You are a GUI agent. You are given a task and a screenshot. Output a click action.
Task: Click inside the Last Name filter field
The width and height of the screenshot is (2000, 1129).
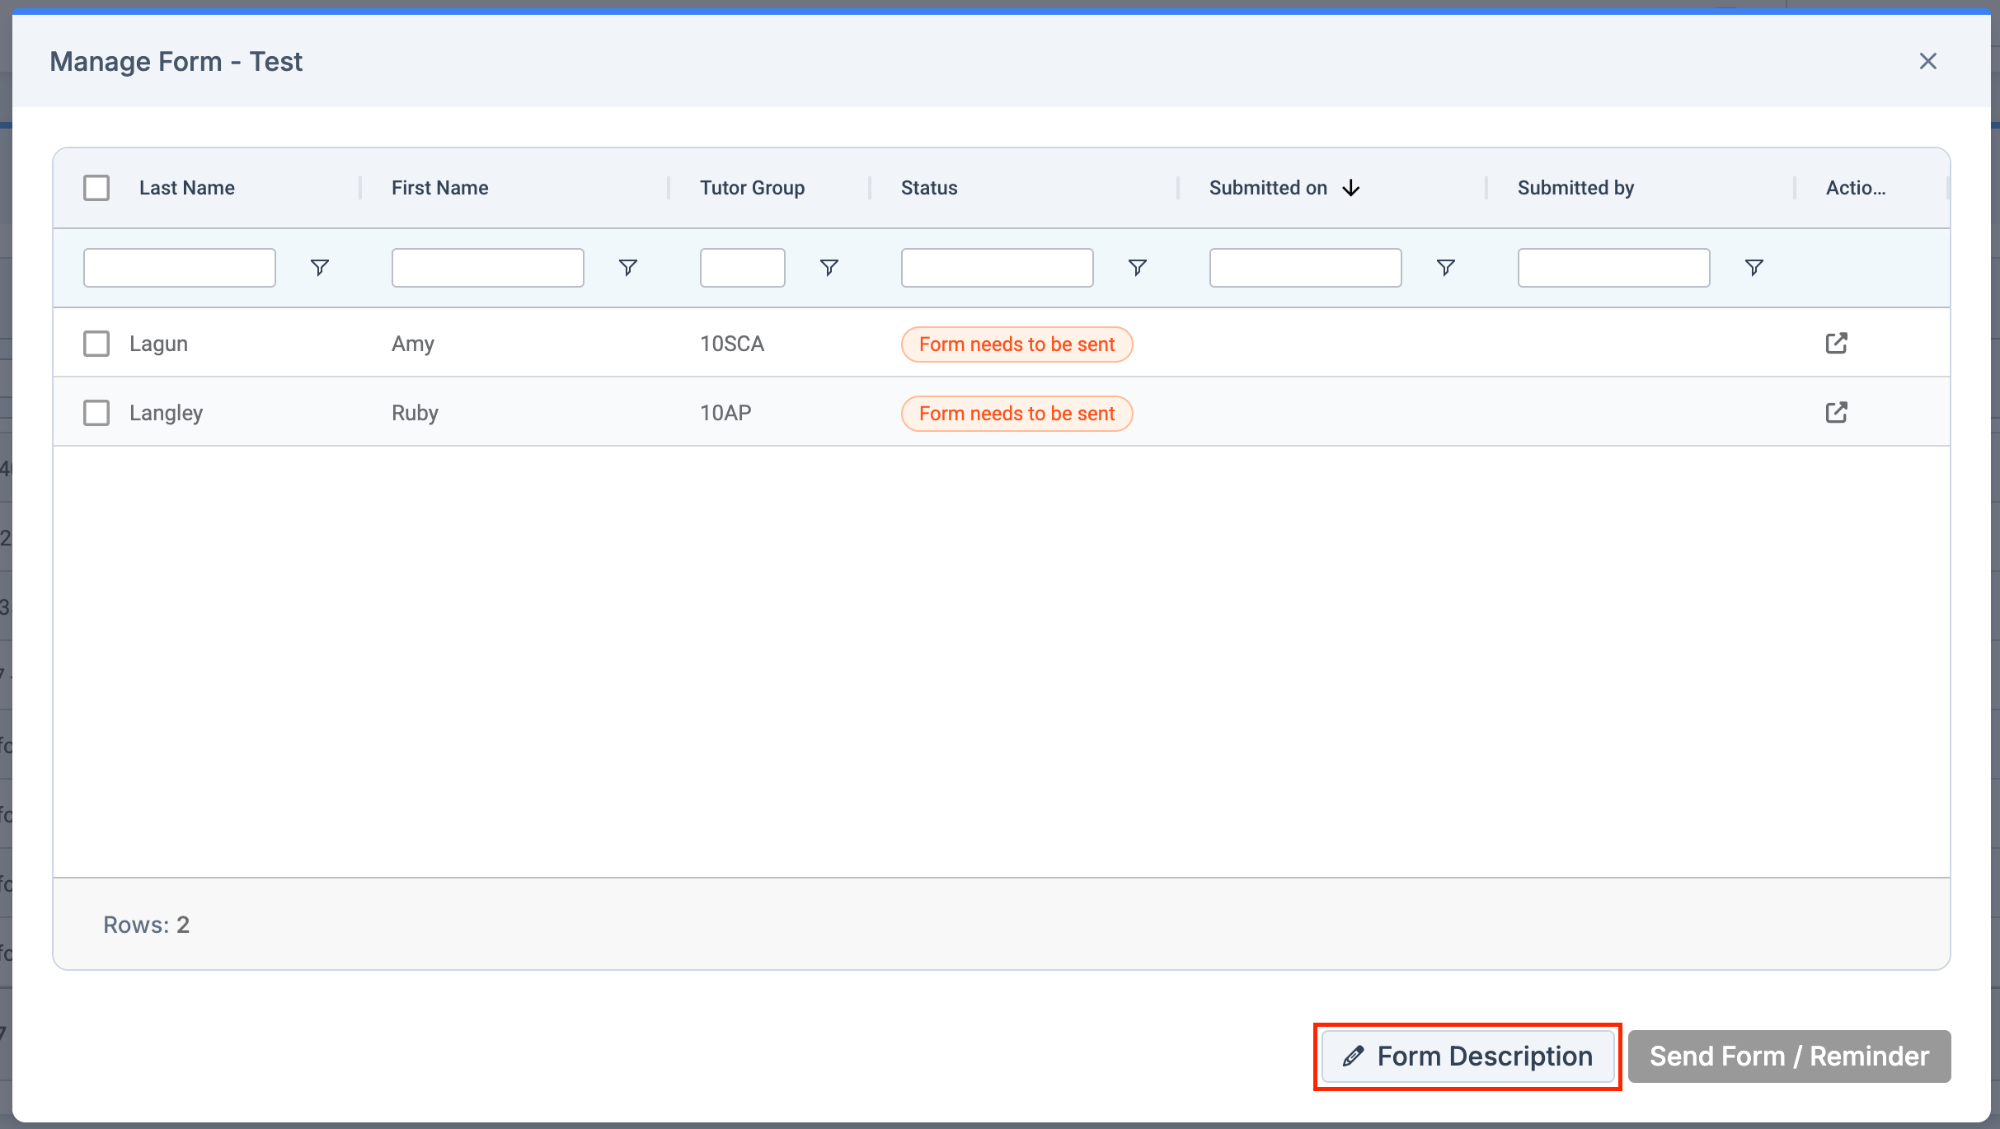click(x=179, y=267)
